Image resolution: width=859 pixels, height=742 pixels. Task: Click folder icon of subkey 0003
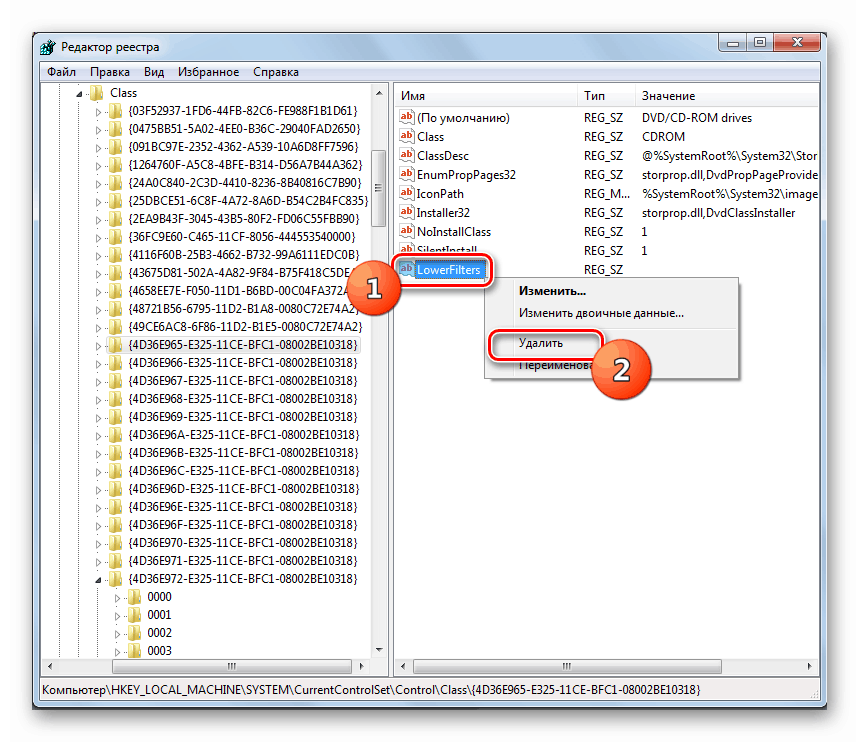coord(134,651)
